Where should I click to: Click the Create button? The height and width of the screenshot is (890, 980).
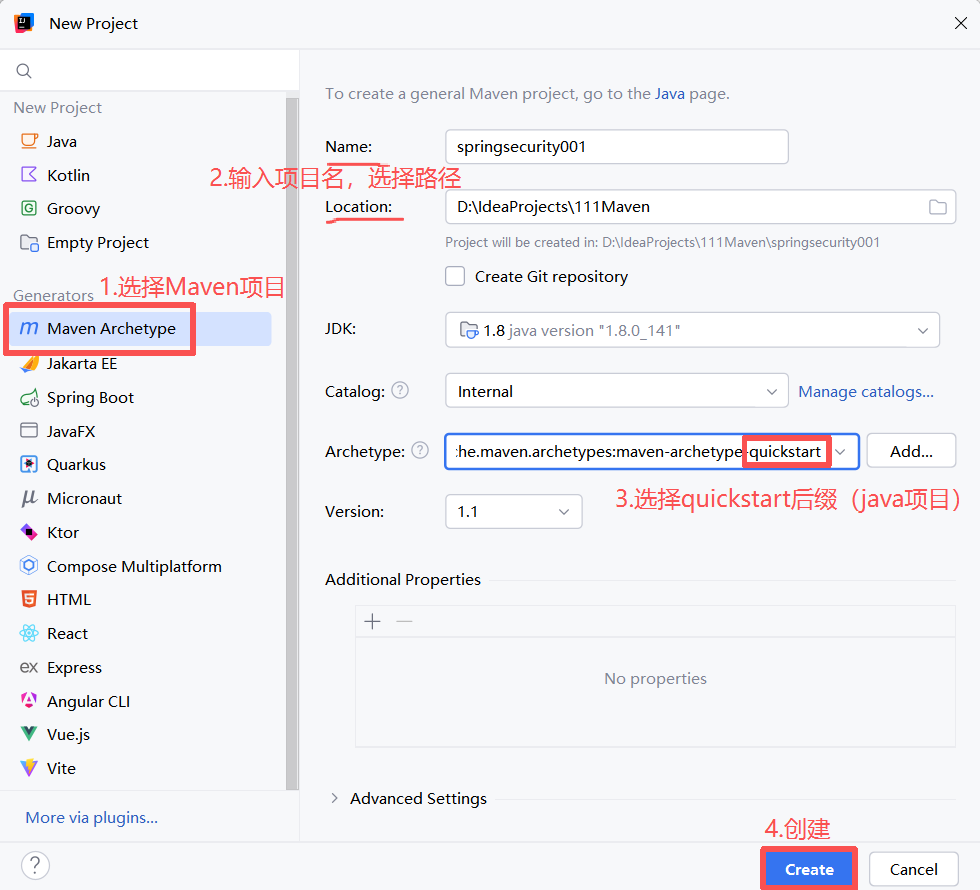click(x=809, y=869)
